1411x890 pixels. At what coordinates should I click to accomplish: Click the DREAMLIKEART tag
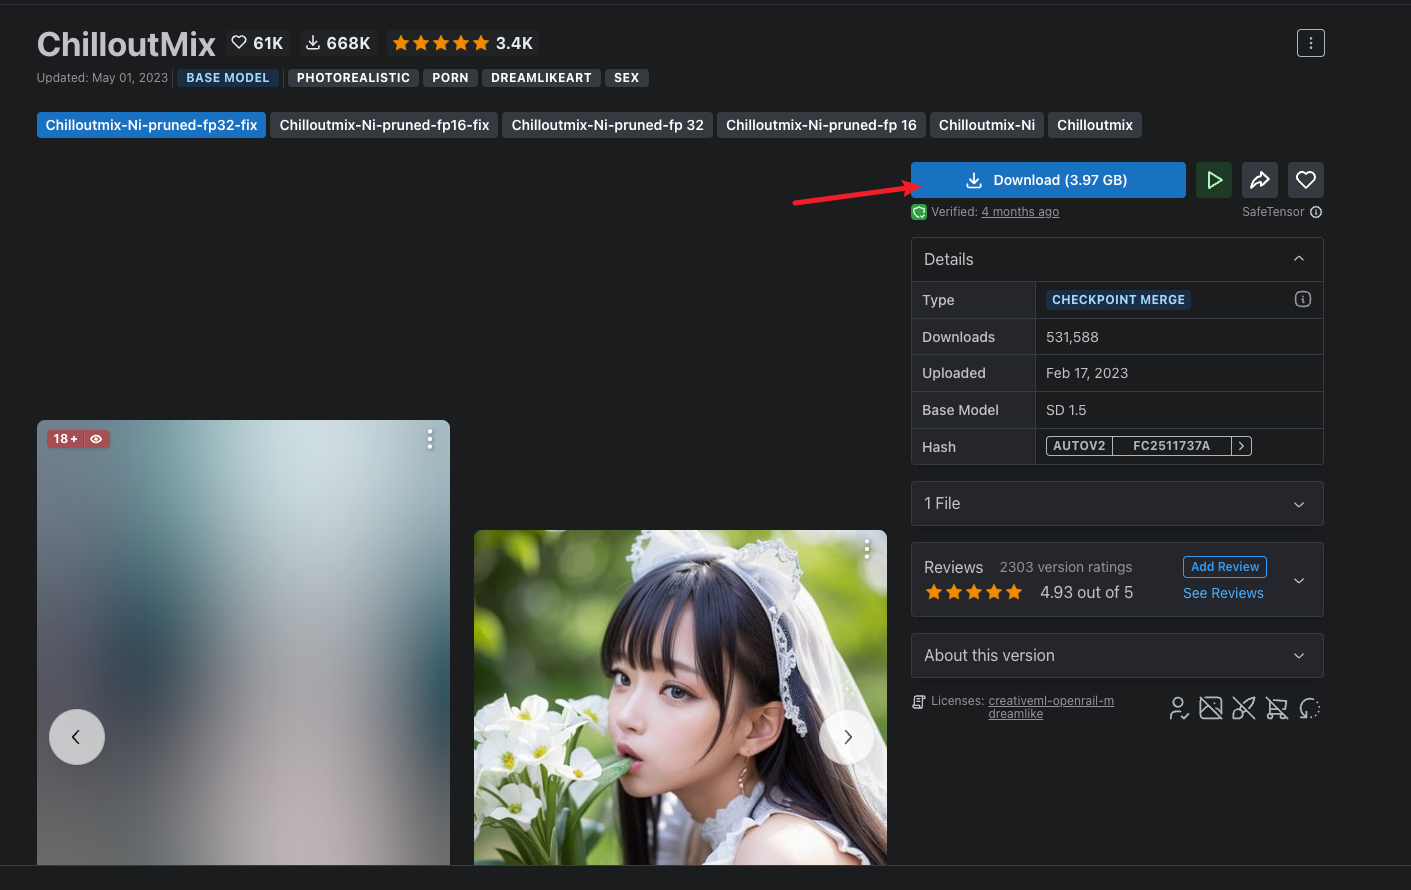pos(541,78)
